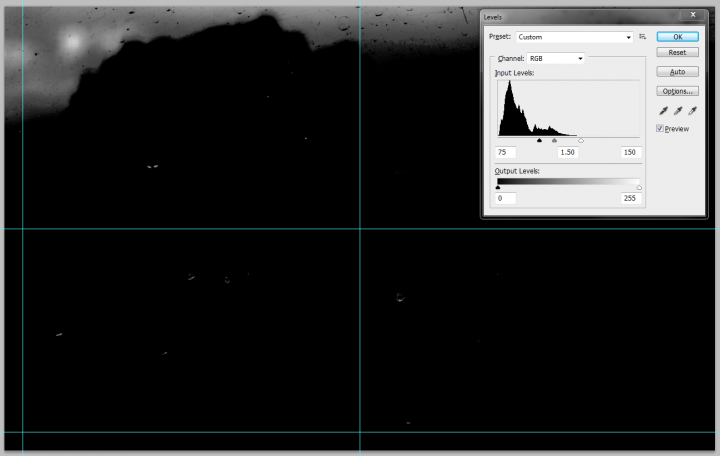The height and width of the screenshot is (456, 720).
Task: Focus the input shadow field showing 75
Action: tap(506, 152)
